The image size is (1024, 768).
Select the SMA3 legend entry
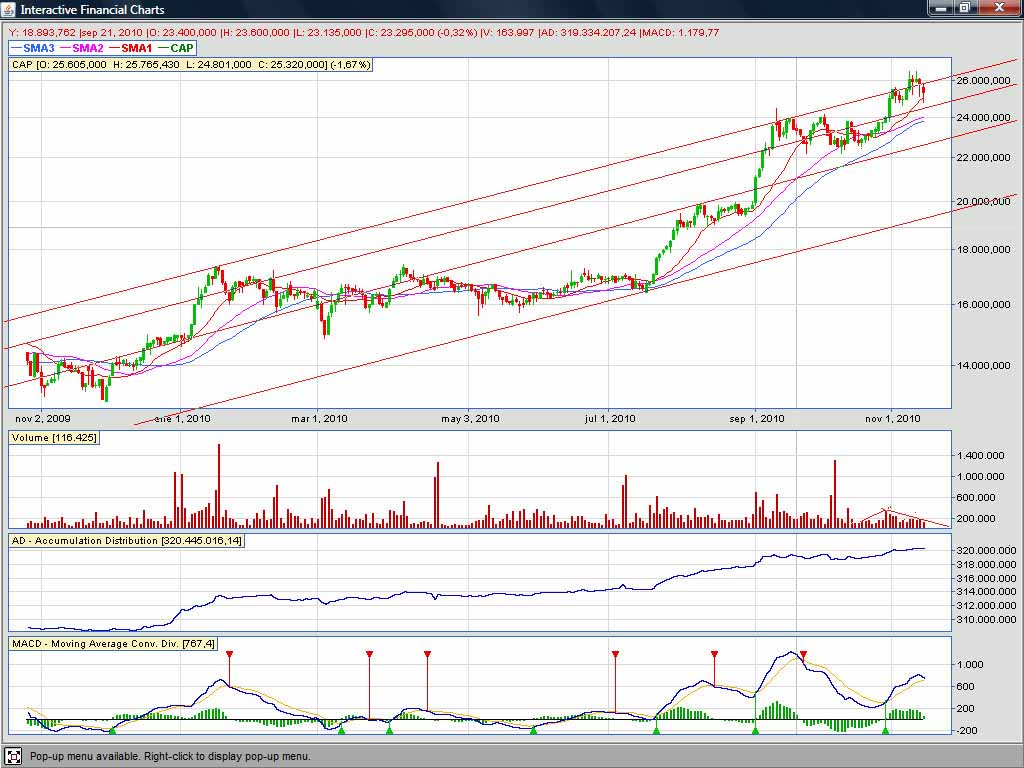33,48
